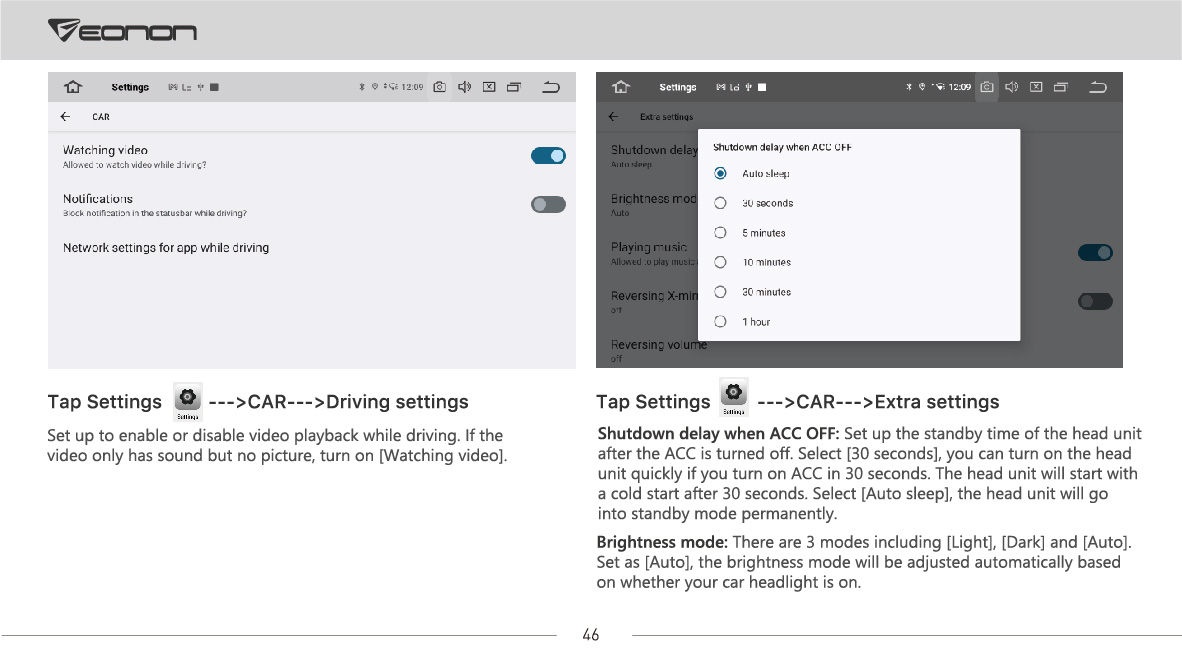Select the 1 hour radio option
The image size is (1182, 650).
point(721,322)
